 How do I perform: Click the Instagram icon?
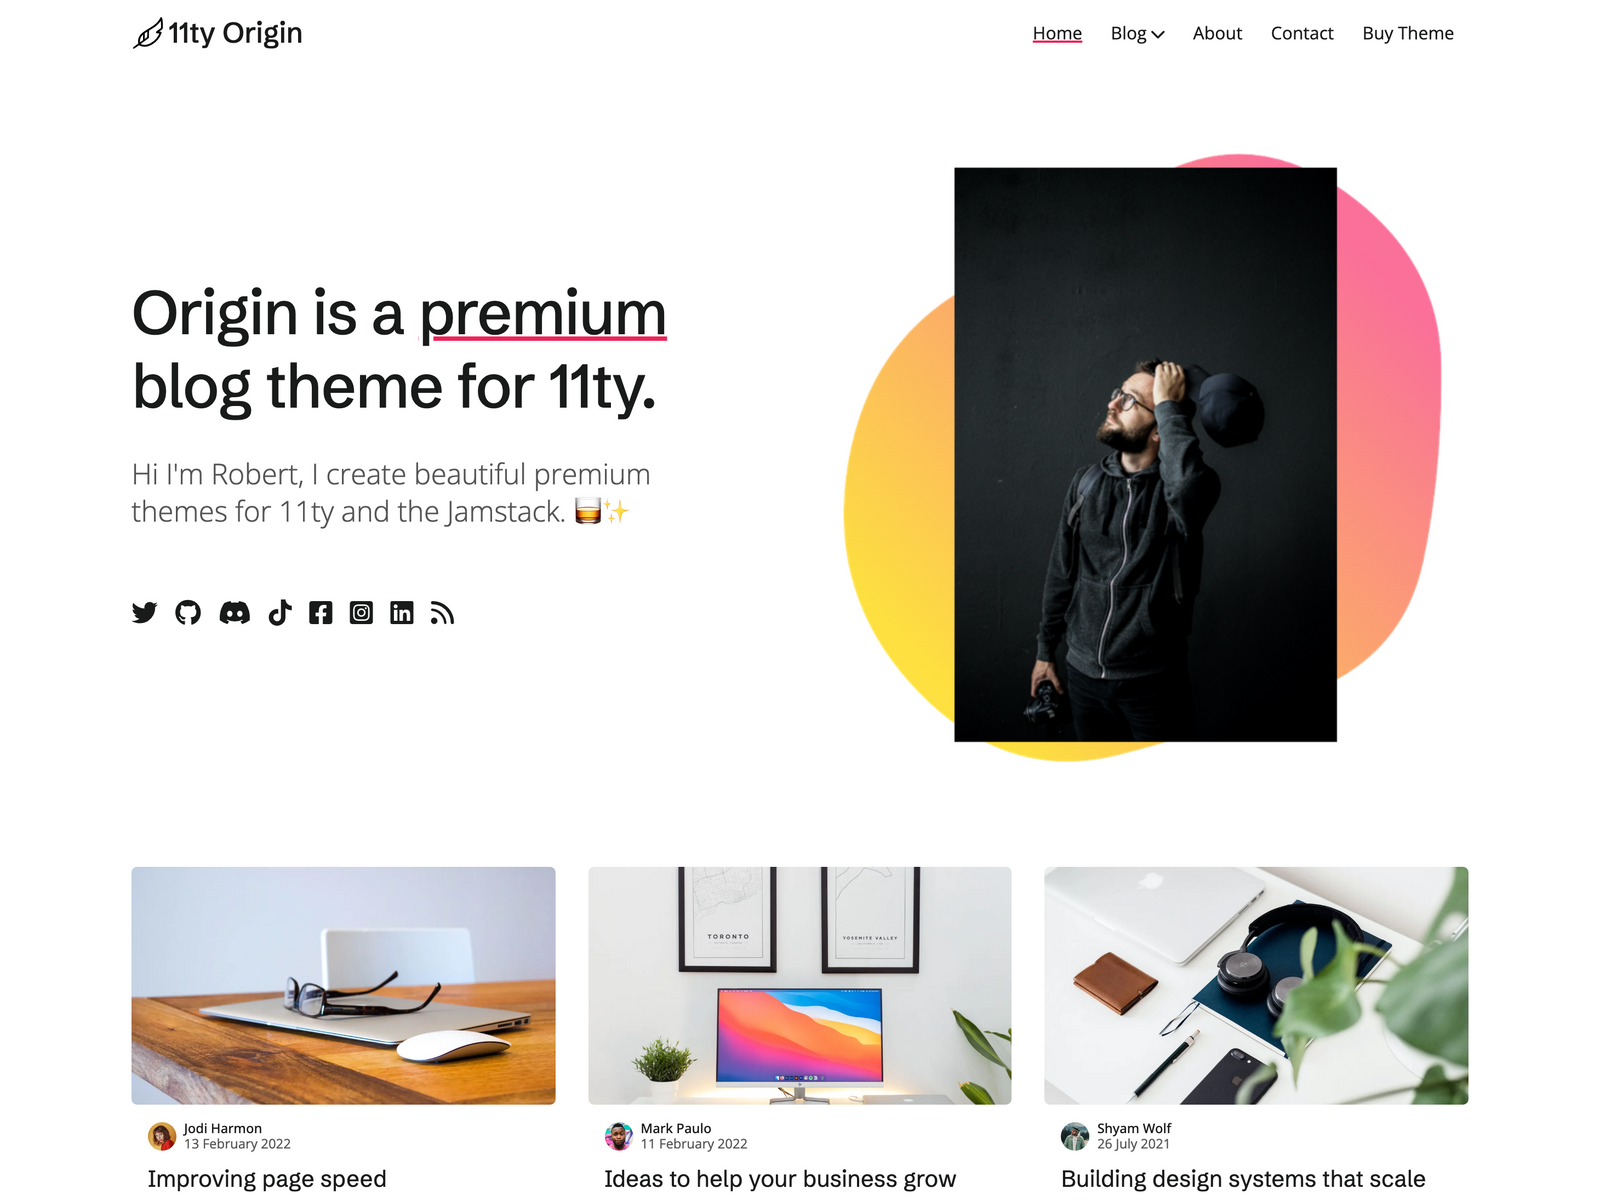point(361,613)
